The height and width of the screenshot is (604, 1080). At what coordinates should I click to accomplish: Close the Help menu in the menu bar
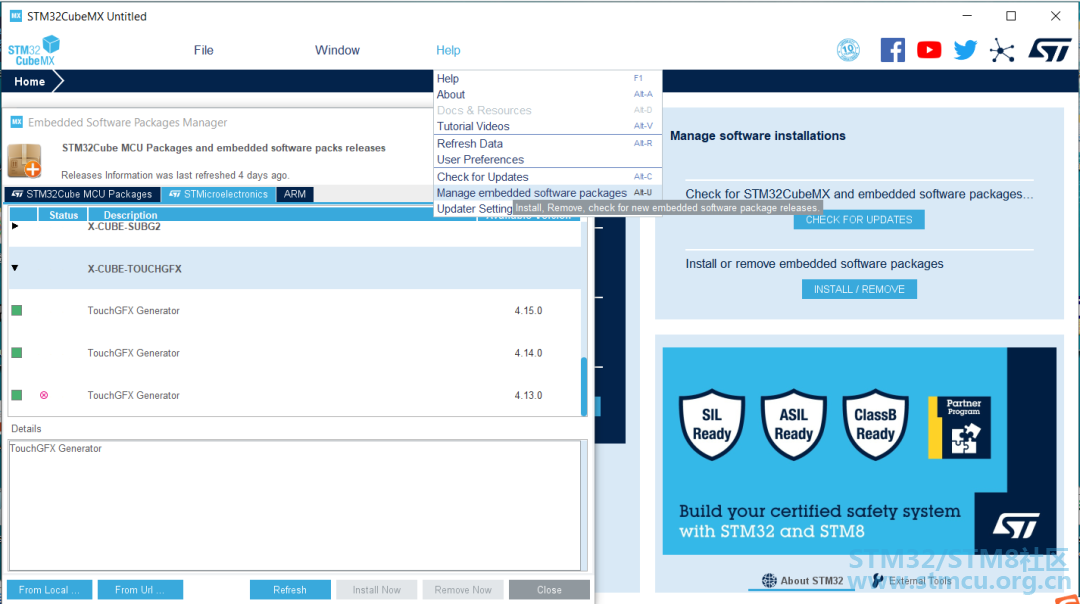[448, 50]
